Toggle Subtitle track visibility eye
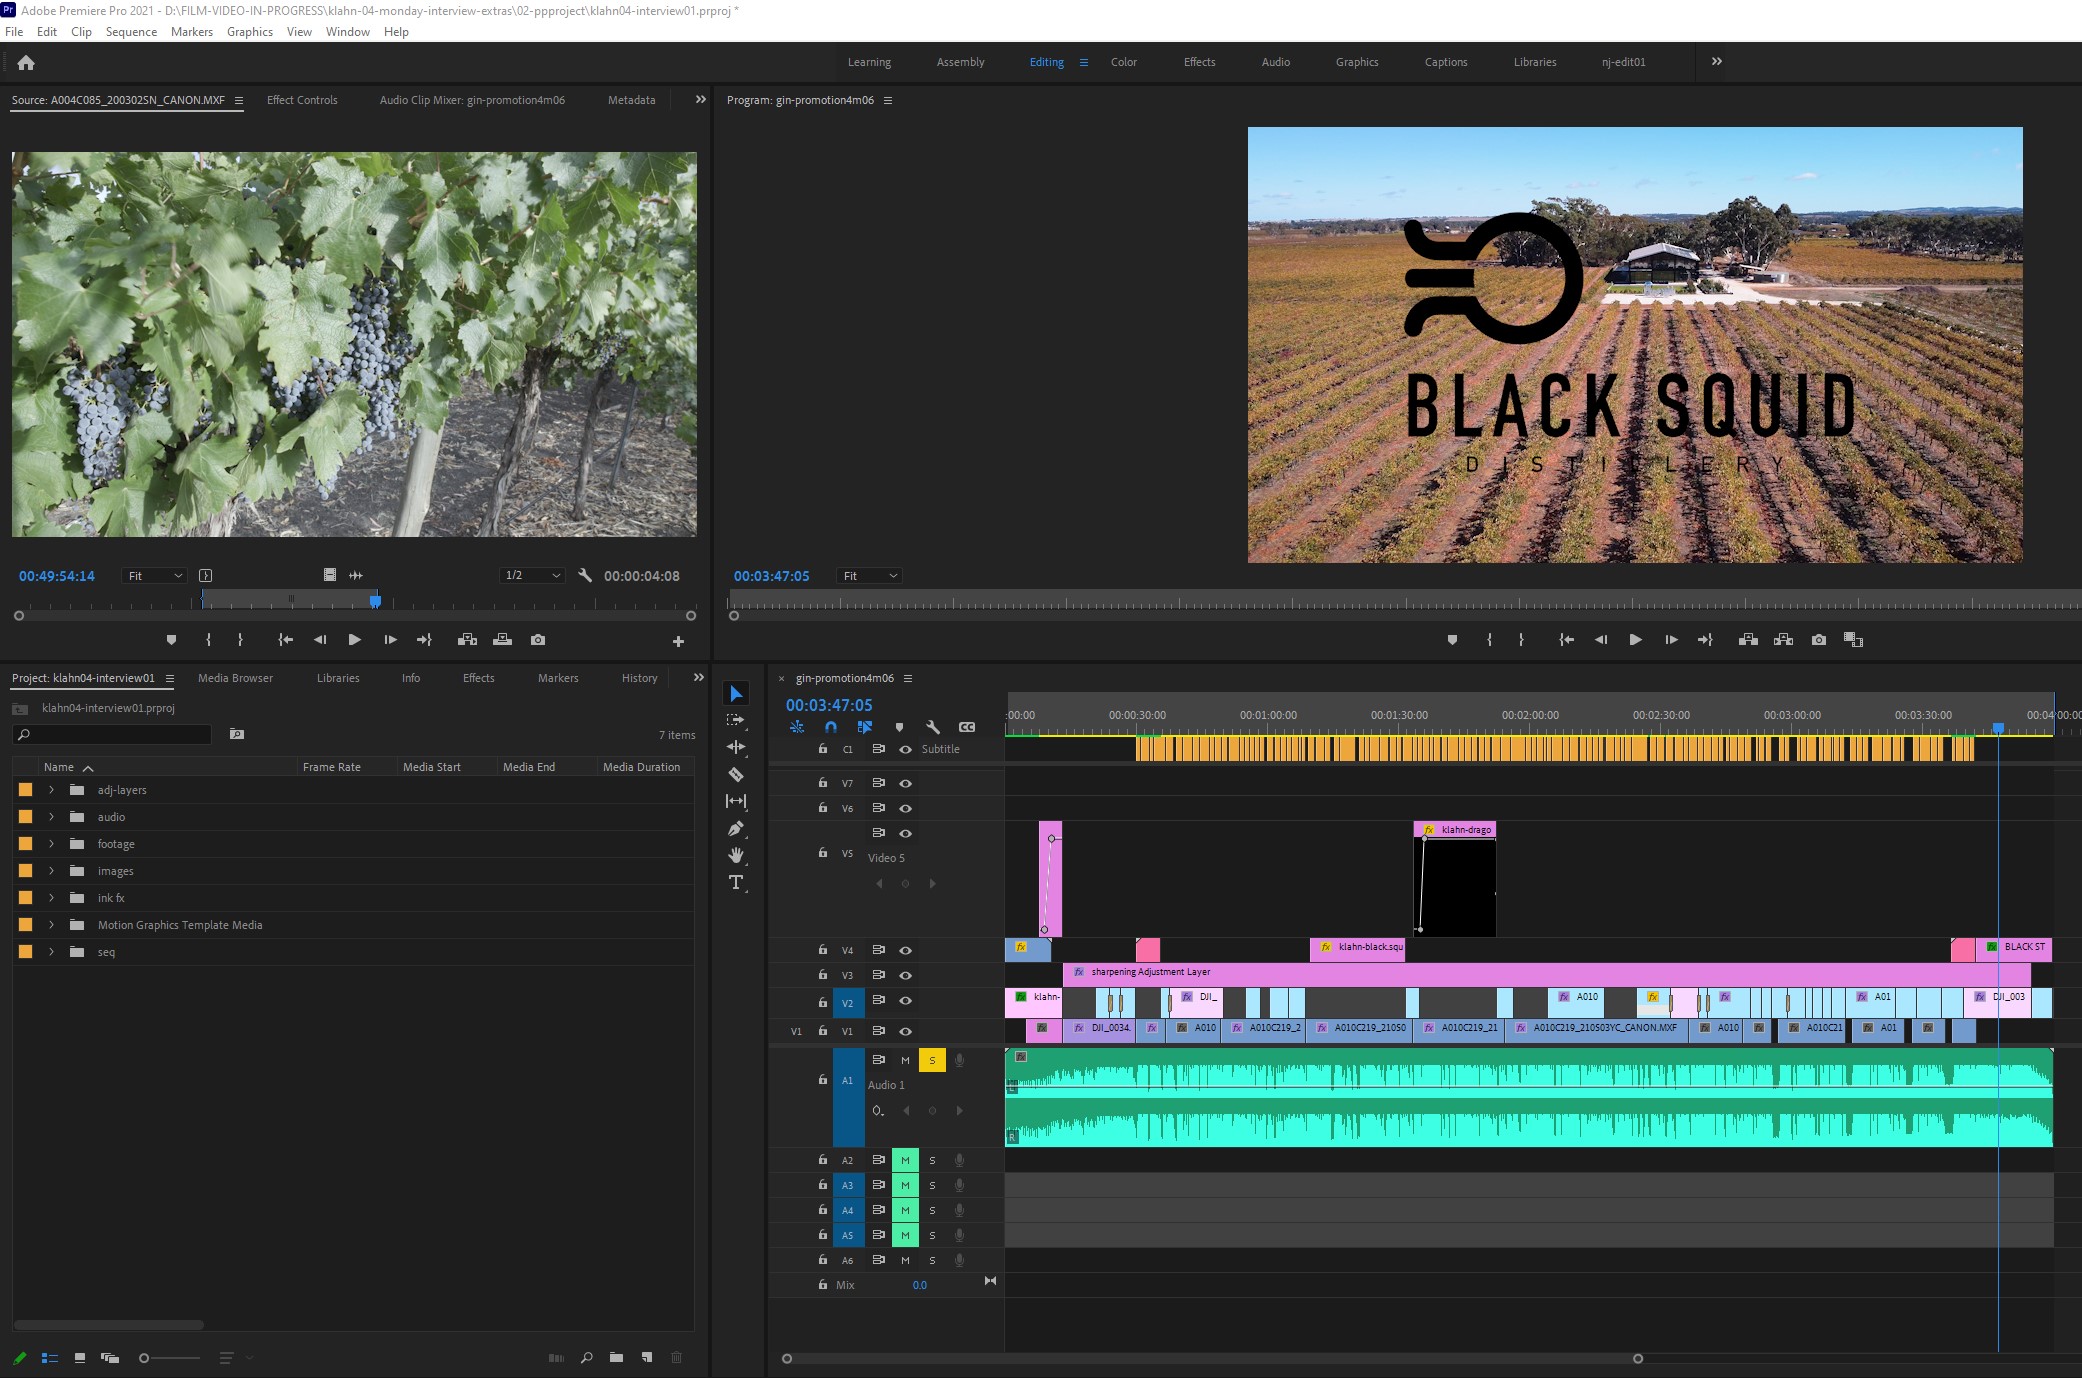The width and height of the screenshot is (2082, 1378). click(x=905, y=749)
